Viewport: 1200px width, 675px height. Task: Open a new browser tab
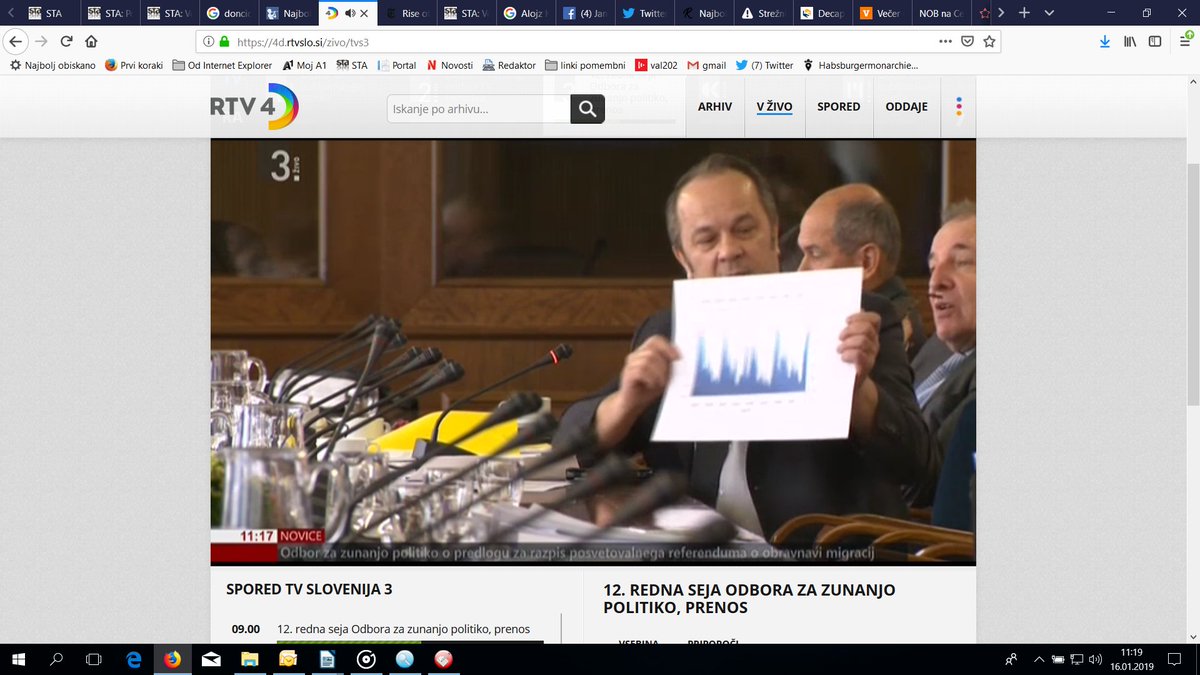point(1023,13)
